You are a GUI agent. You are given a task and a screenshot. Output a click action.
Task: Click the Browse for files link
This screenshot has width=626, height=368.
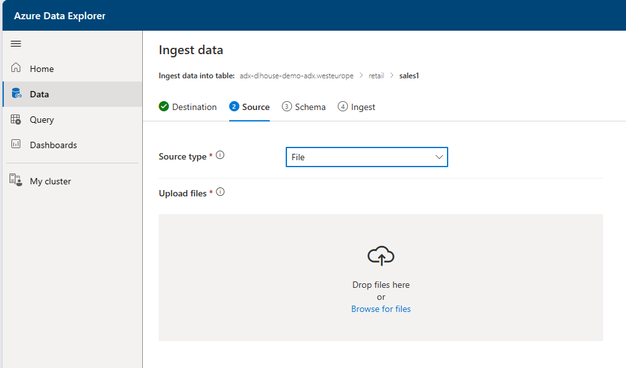[381, 309]
